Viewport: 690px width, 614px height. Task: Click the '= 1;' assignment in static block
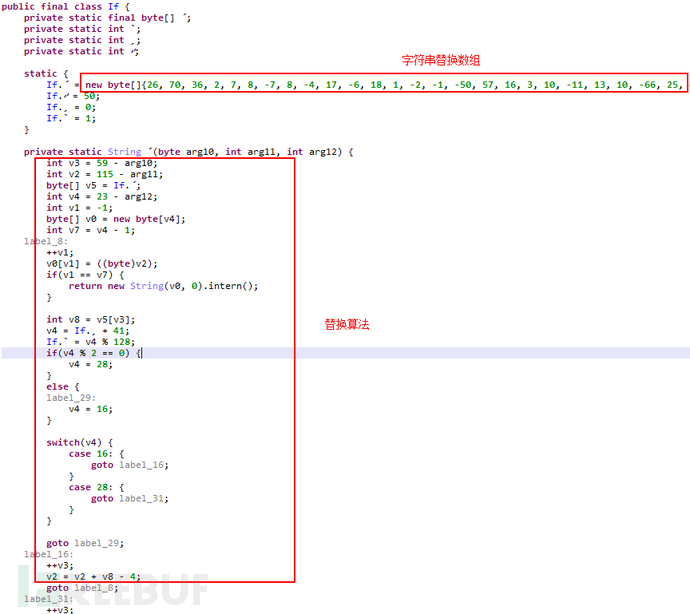tap(84, 118)
